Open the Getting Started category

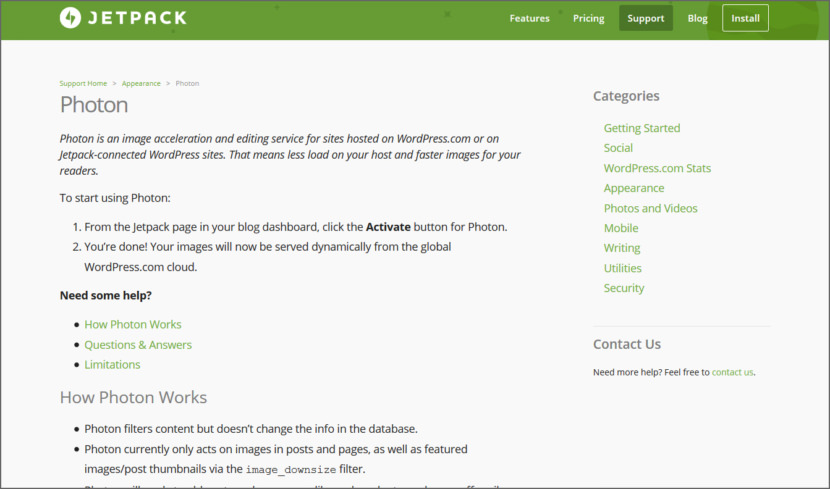coord(641,128)
